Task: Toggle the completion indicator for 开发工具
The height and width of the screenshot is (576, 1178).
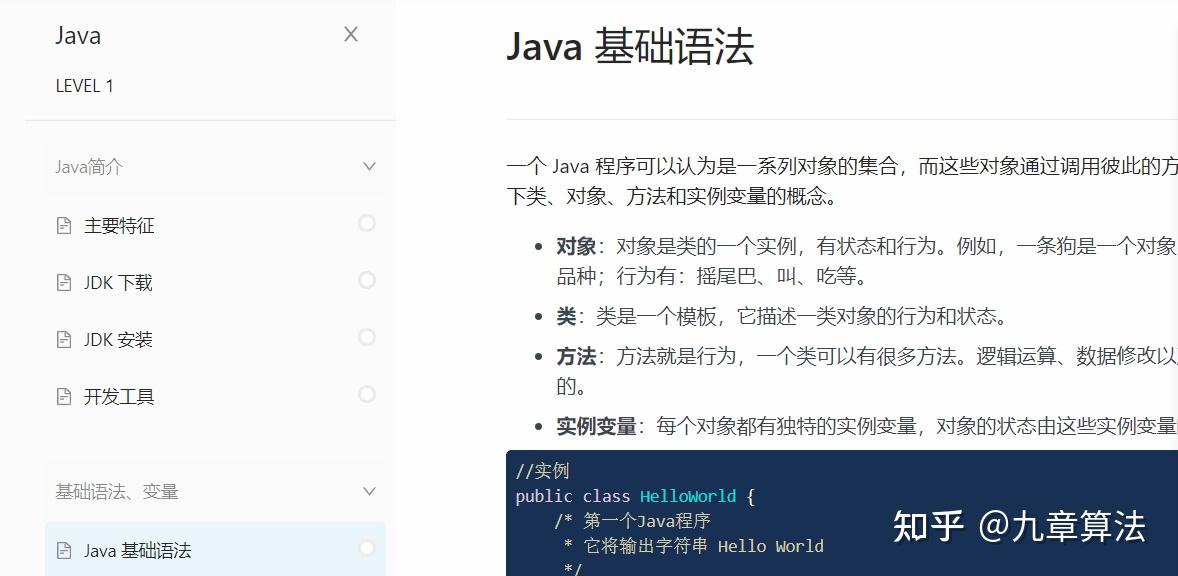Action: tap(367, 396)
